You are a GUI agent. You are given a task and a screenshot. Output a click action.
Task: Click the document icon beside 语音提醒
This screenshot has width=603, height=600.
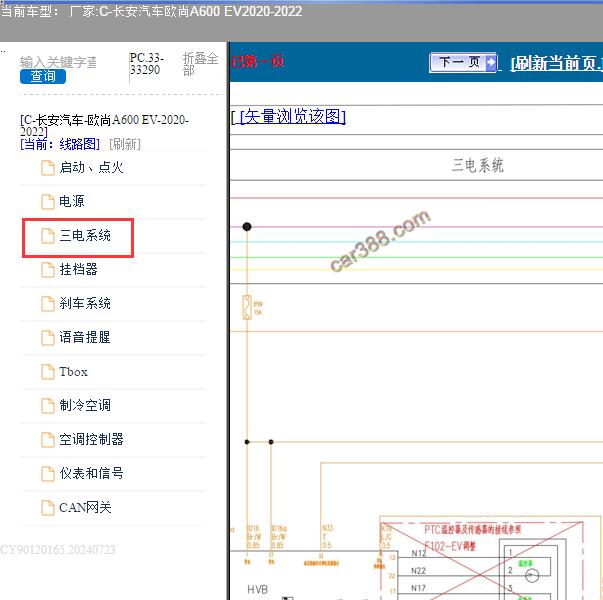pyautogui.click(x=48, y=338)
